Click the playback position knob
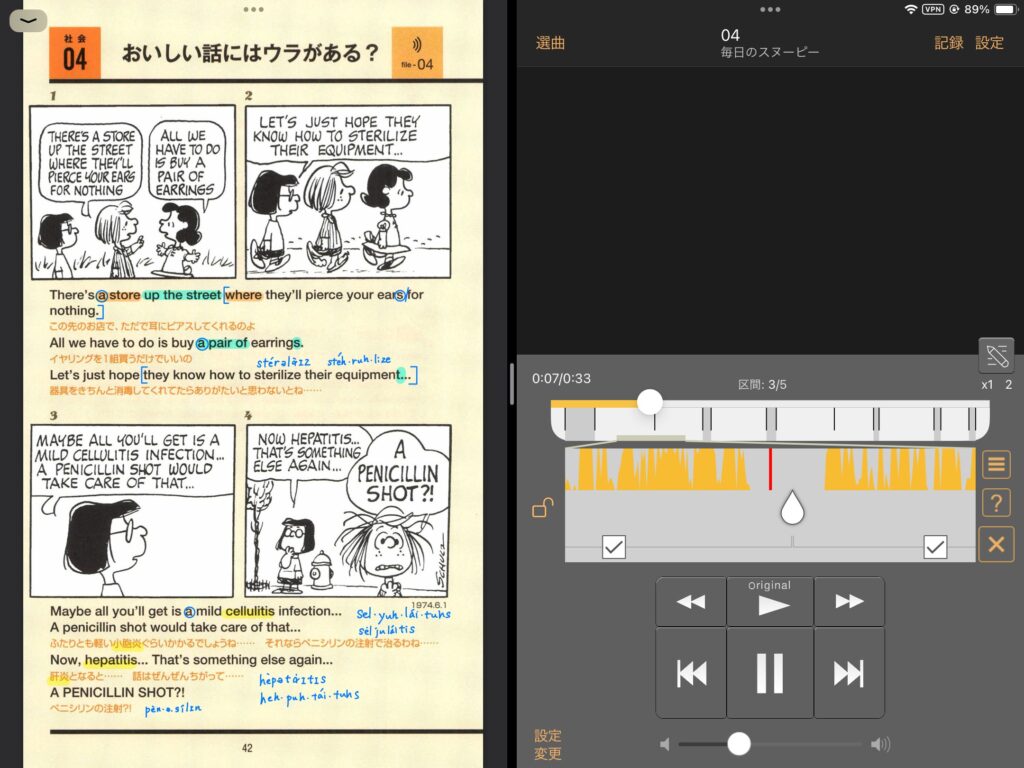This screenshot has width=1024, height=768. pos(650,402)
